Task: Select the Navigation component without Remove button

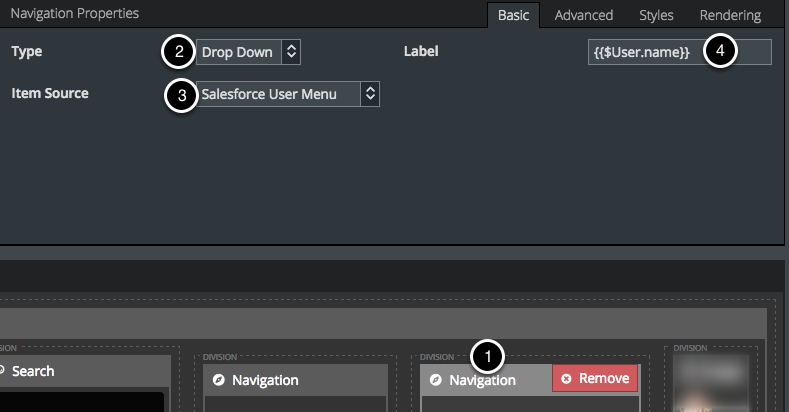Action: pos(294,380)
